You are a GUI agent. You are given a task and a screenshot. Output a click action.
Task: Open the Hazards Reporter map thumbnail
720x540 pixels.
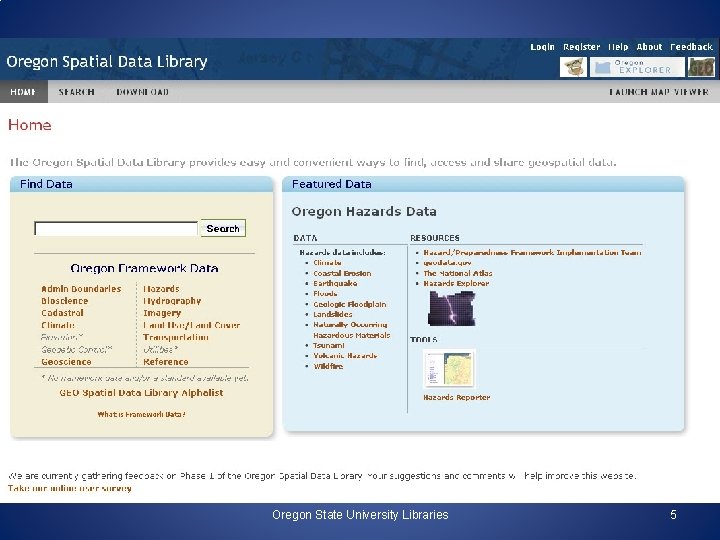[x=449, y=369]
